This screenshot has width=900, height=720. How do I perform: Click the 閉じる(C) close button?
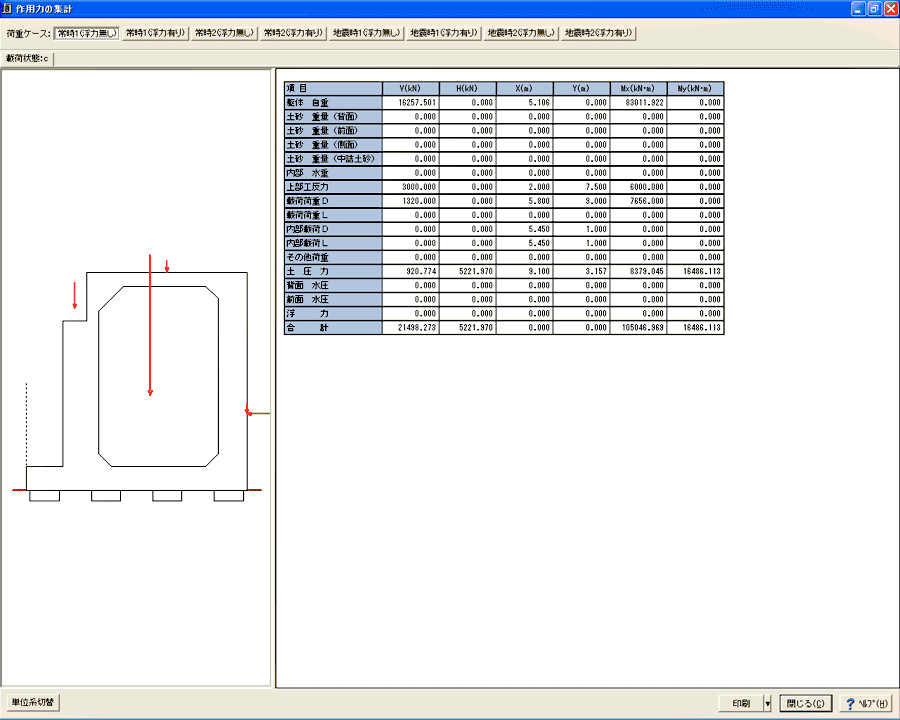coord(805,703)
